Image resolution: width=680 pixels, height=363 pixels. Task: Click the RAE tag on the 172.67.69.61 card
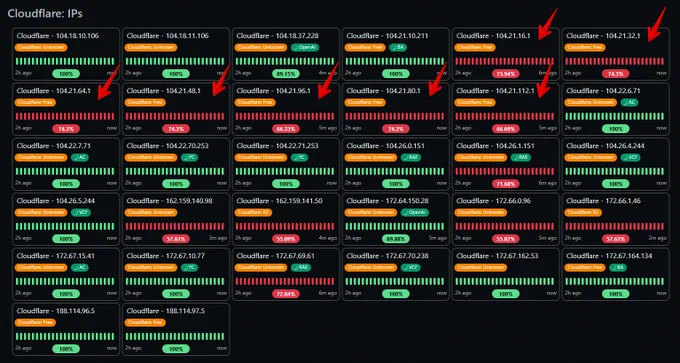pos(301,268)
